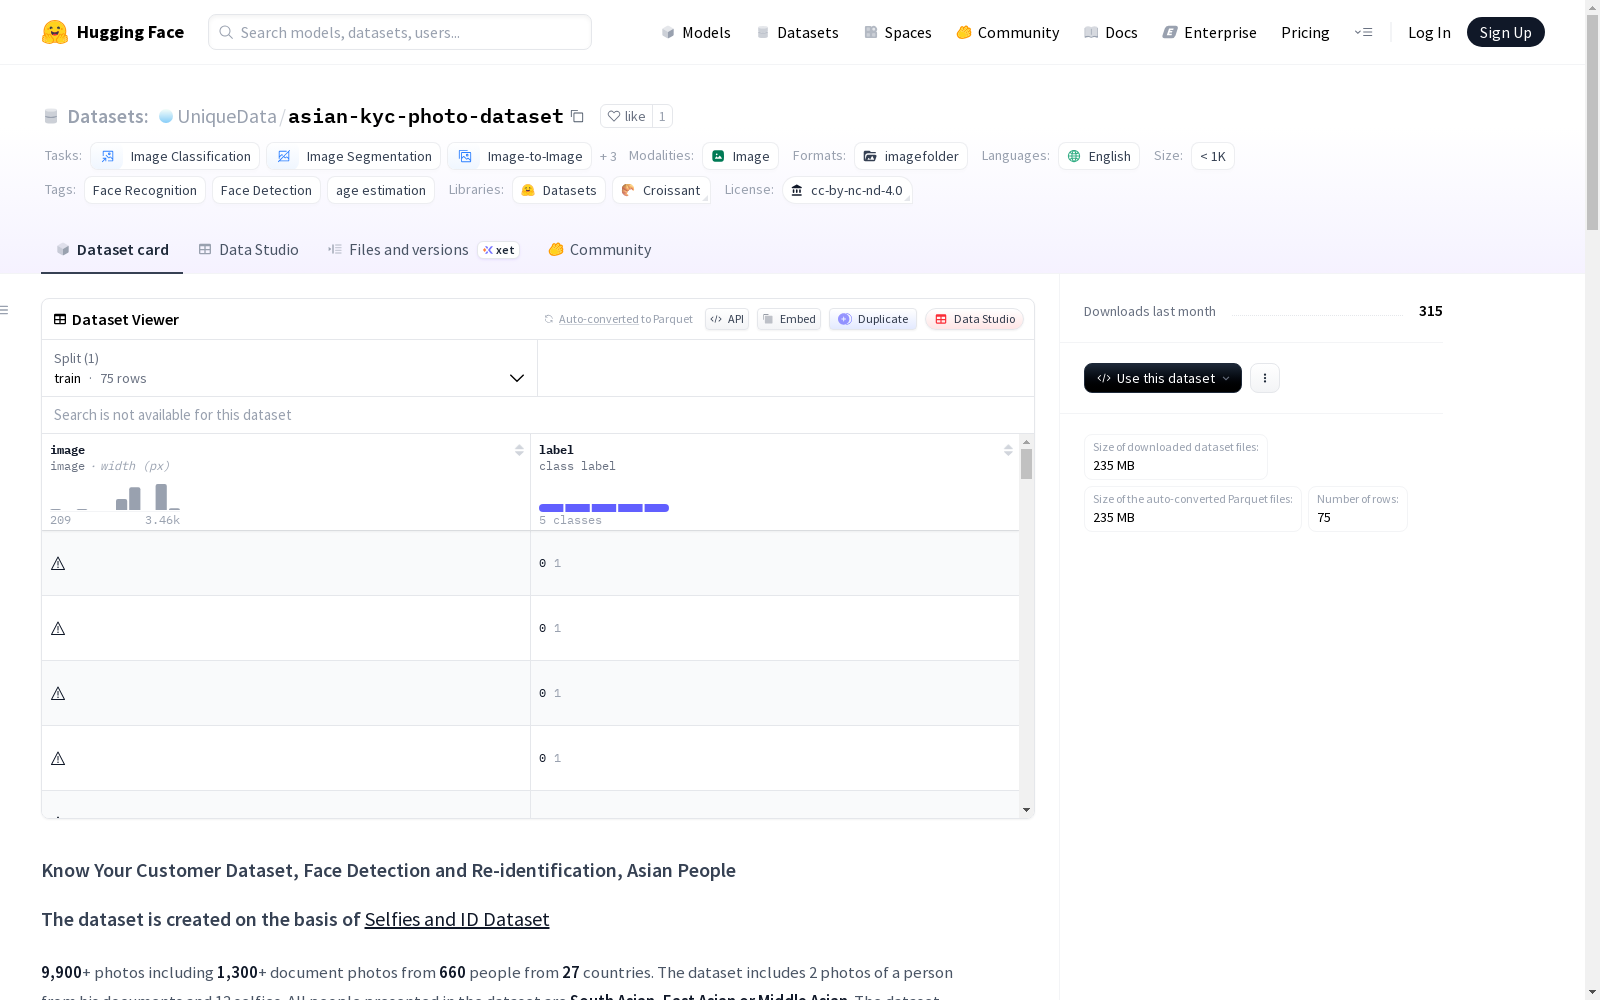Open the Datasets page in navbar
Image resolution: width=1600 pixels, height=1000 pixels.
[x=797, y=32]
